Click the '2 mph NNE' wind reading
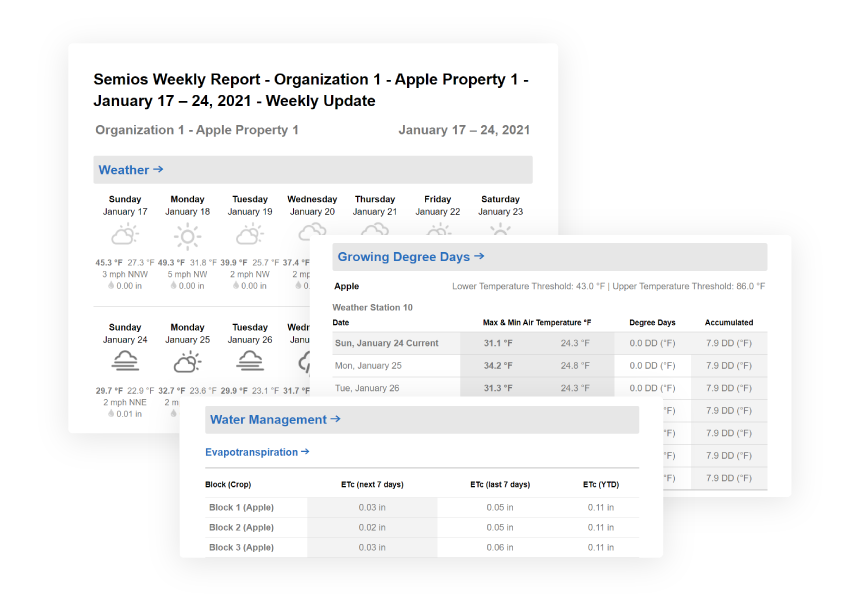 125,403
